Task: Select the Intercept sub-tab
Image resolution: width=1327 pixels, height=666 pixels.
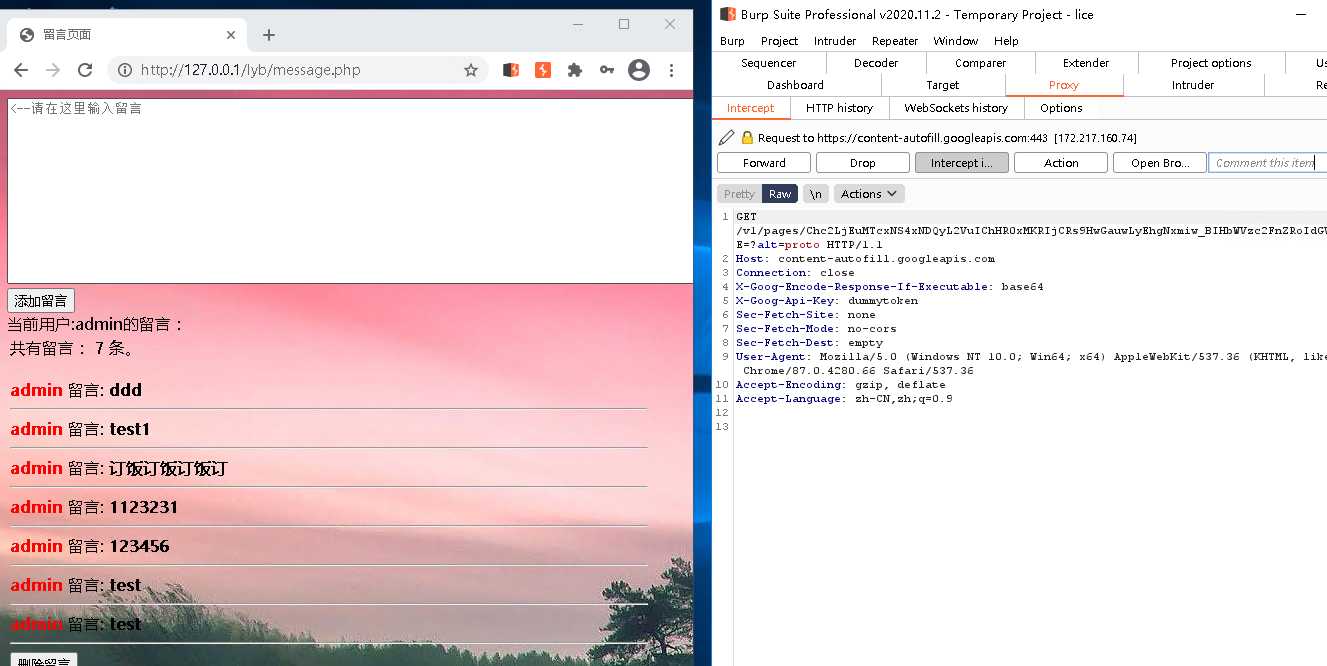Action: [x=750, y=108]
